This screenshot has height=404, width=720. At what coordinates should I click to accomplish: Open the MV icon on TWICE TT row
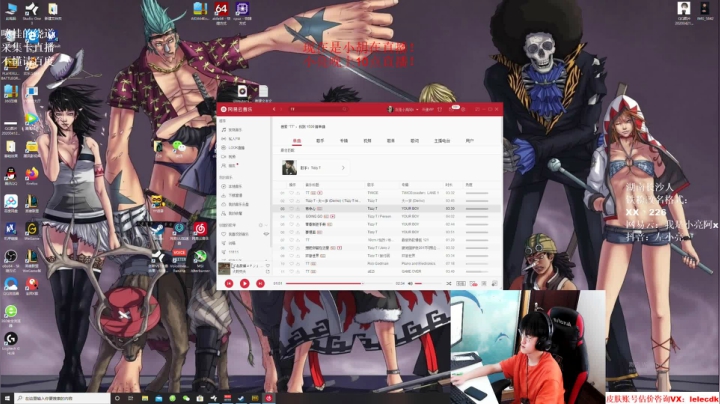[x=320, y=193]
